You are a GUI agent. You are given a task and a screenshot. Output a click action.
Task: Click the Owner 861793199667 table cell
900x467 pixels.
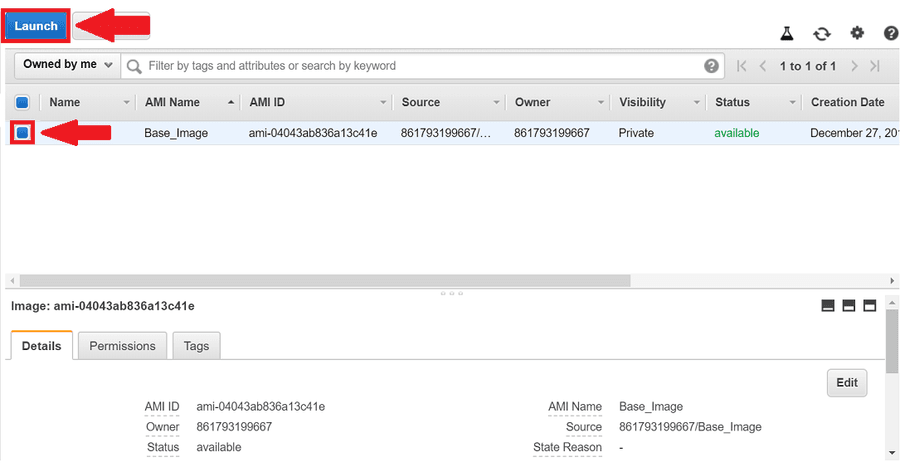pos(552,133)
